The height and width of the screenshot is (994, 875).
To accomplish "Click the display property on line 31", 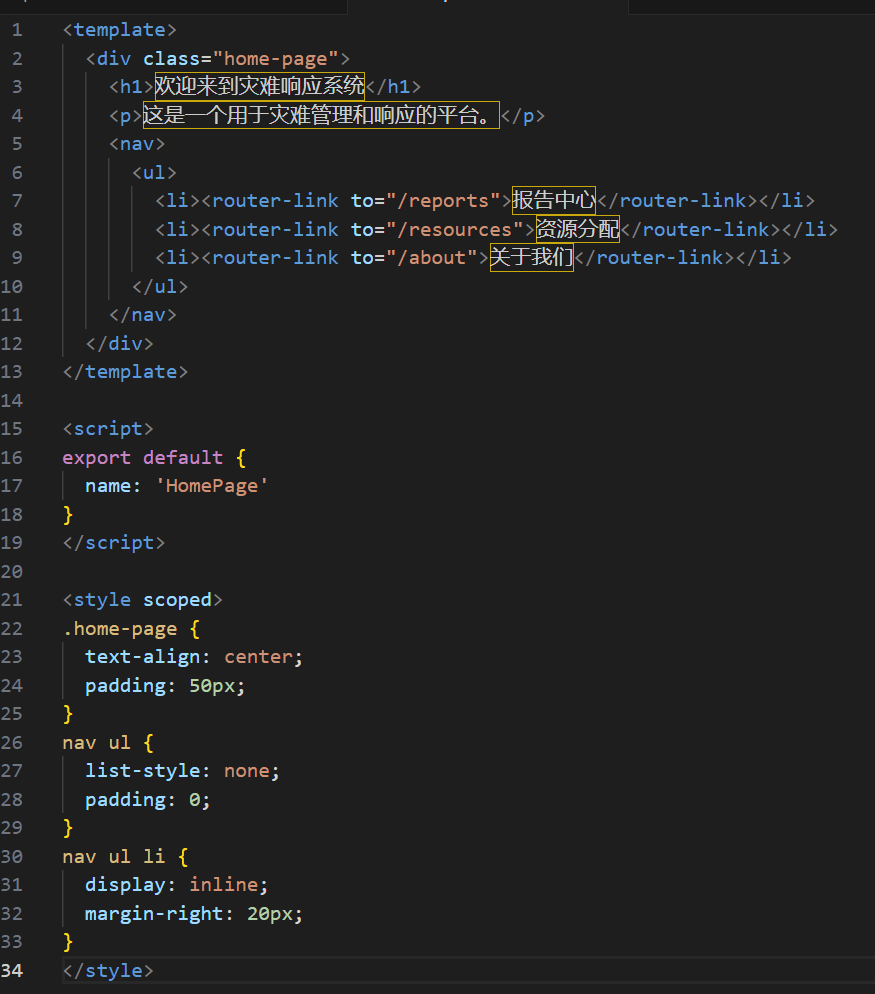I will [125, 886].
